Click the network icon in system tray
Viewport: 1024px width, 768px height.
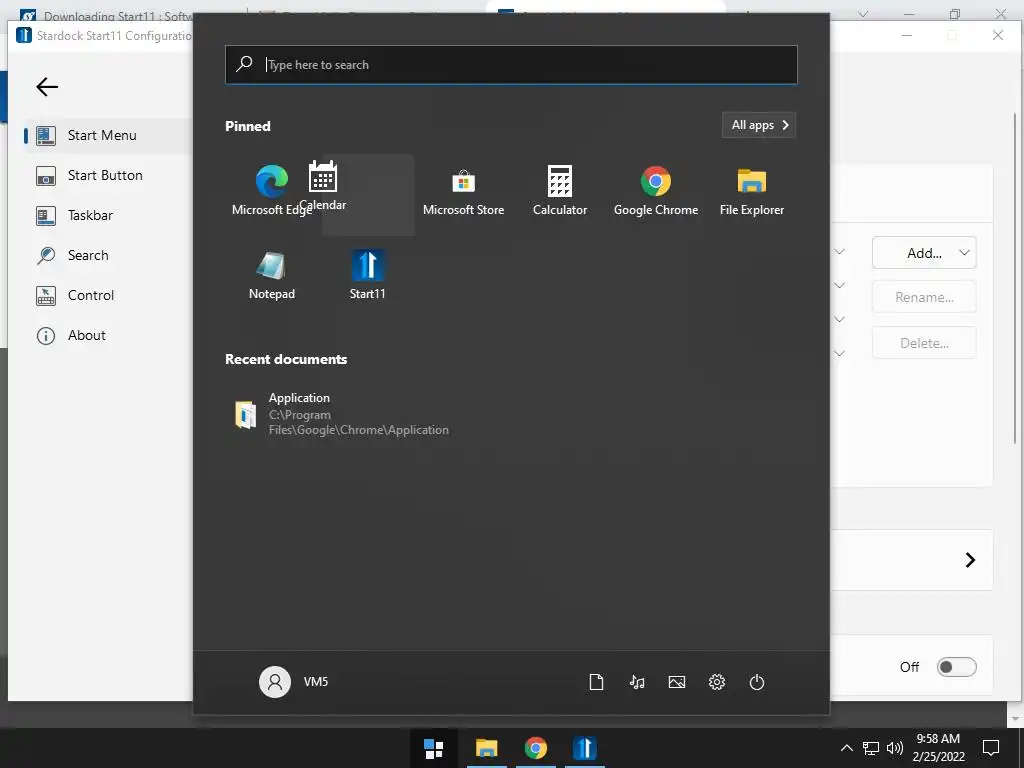[871, 748]
